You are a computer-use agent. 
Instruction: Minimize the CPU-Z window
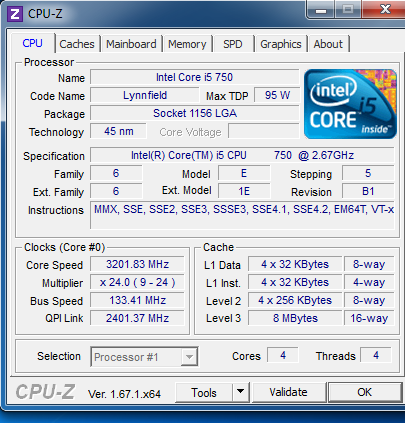pos(320,10)
